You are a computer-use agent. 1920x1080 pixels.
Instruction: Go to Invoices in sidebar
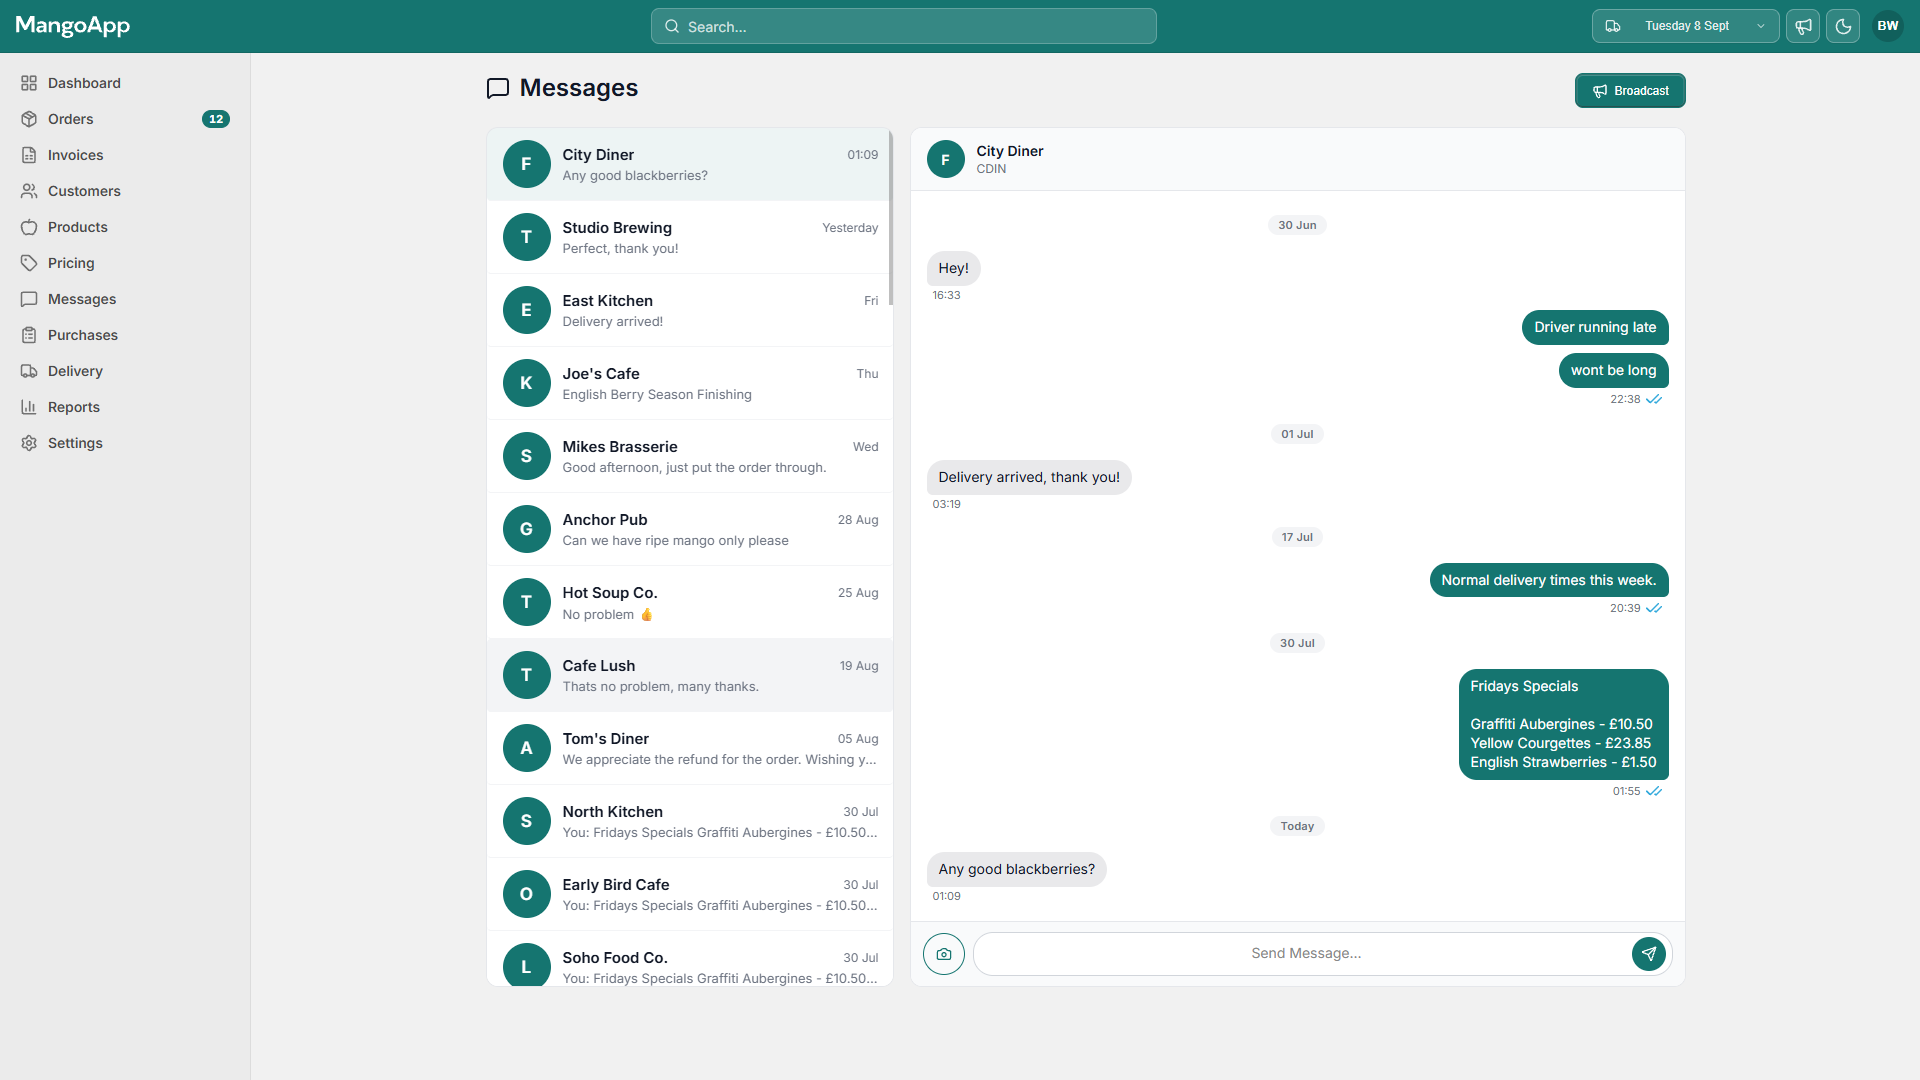click(x=125, y=155)
